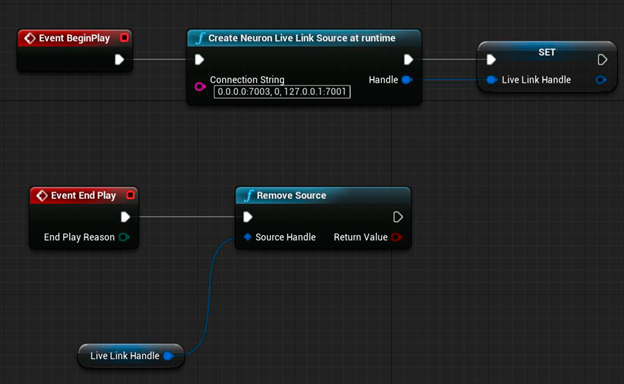Viewport: 624px width, 384px height.
Task: Select Create Neuron Live Link Source node title
Action: 302,38
